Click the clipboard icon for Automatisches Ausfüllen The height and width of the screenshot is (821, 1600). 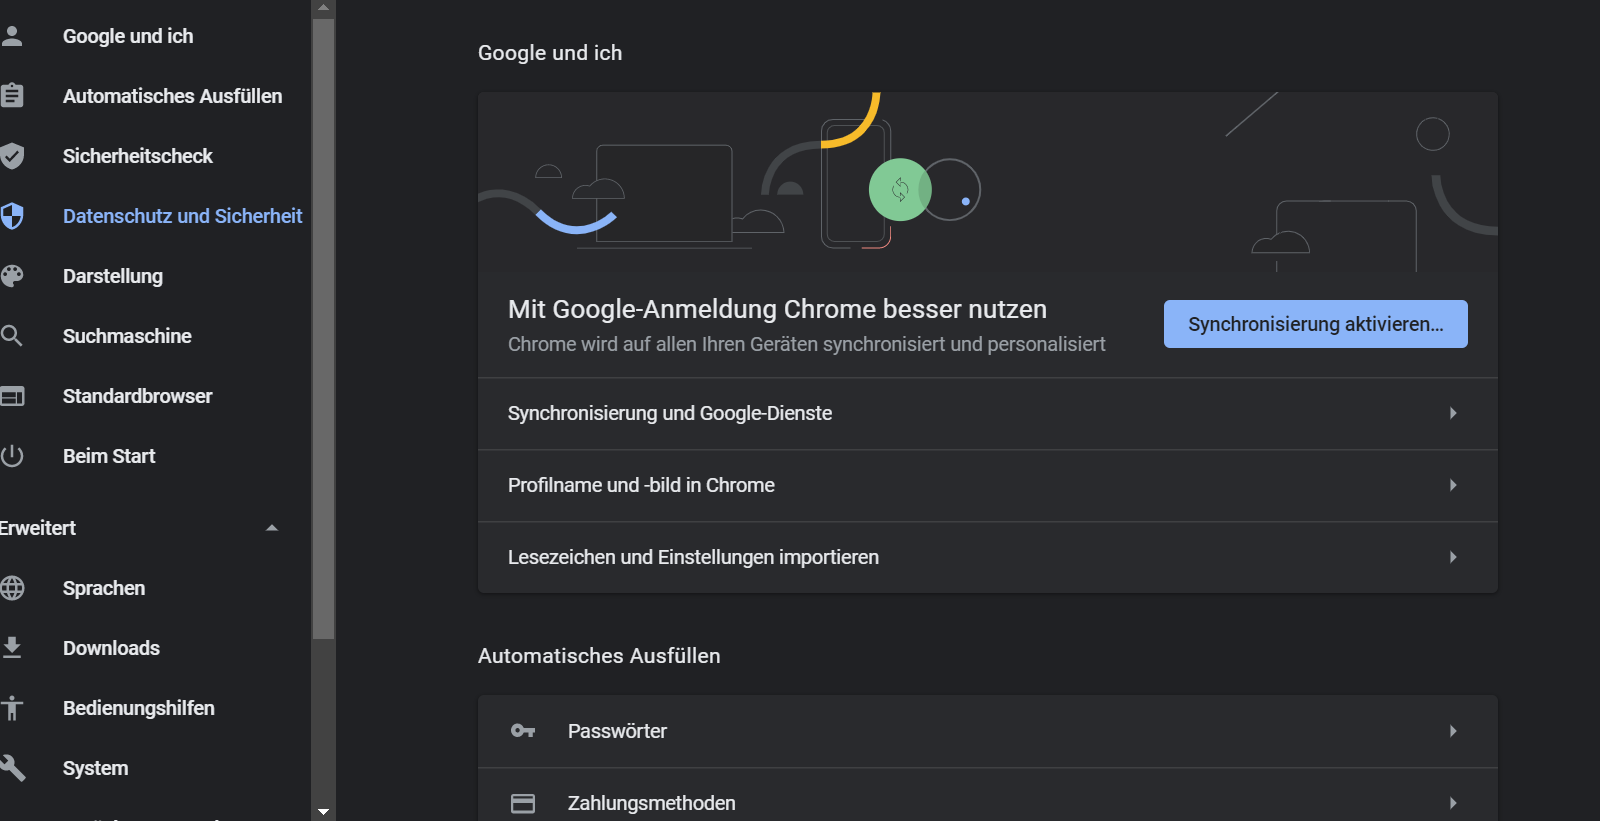pyautogui.click(x=12, y=96)
